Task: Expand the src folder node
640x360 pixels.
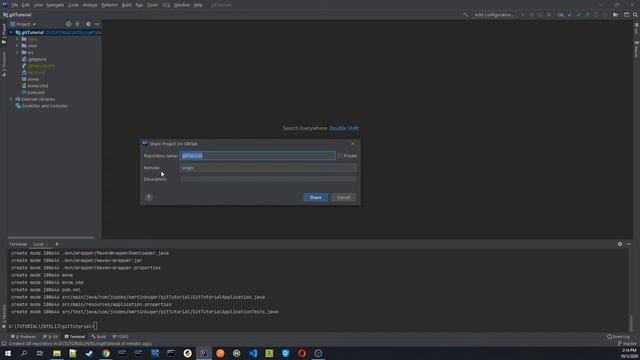Action: (x=18, y=52)
